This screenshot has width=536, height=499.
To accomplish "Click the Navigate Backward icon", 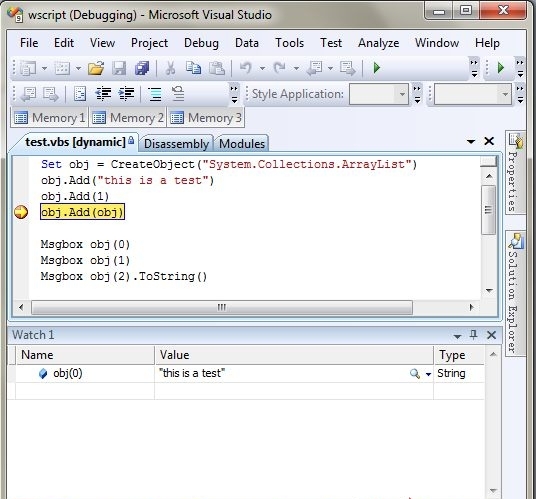I will (314, 68).
